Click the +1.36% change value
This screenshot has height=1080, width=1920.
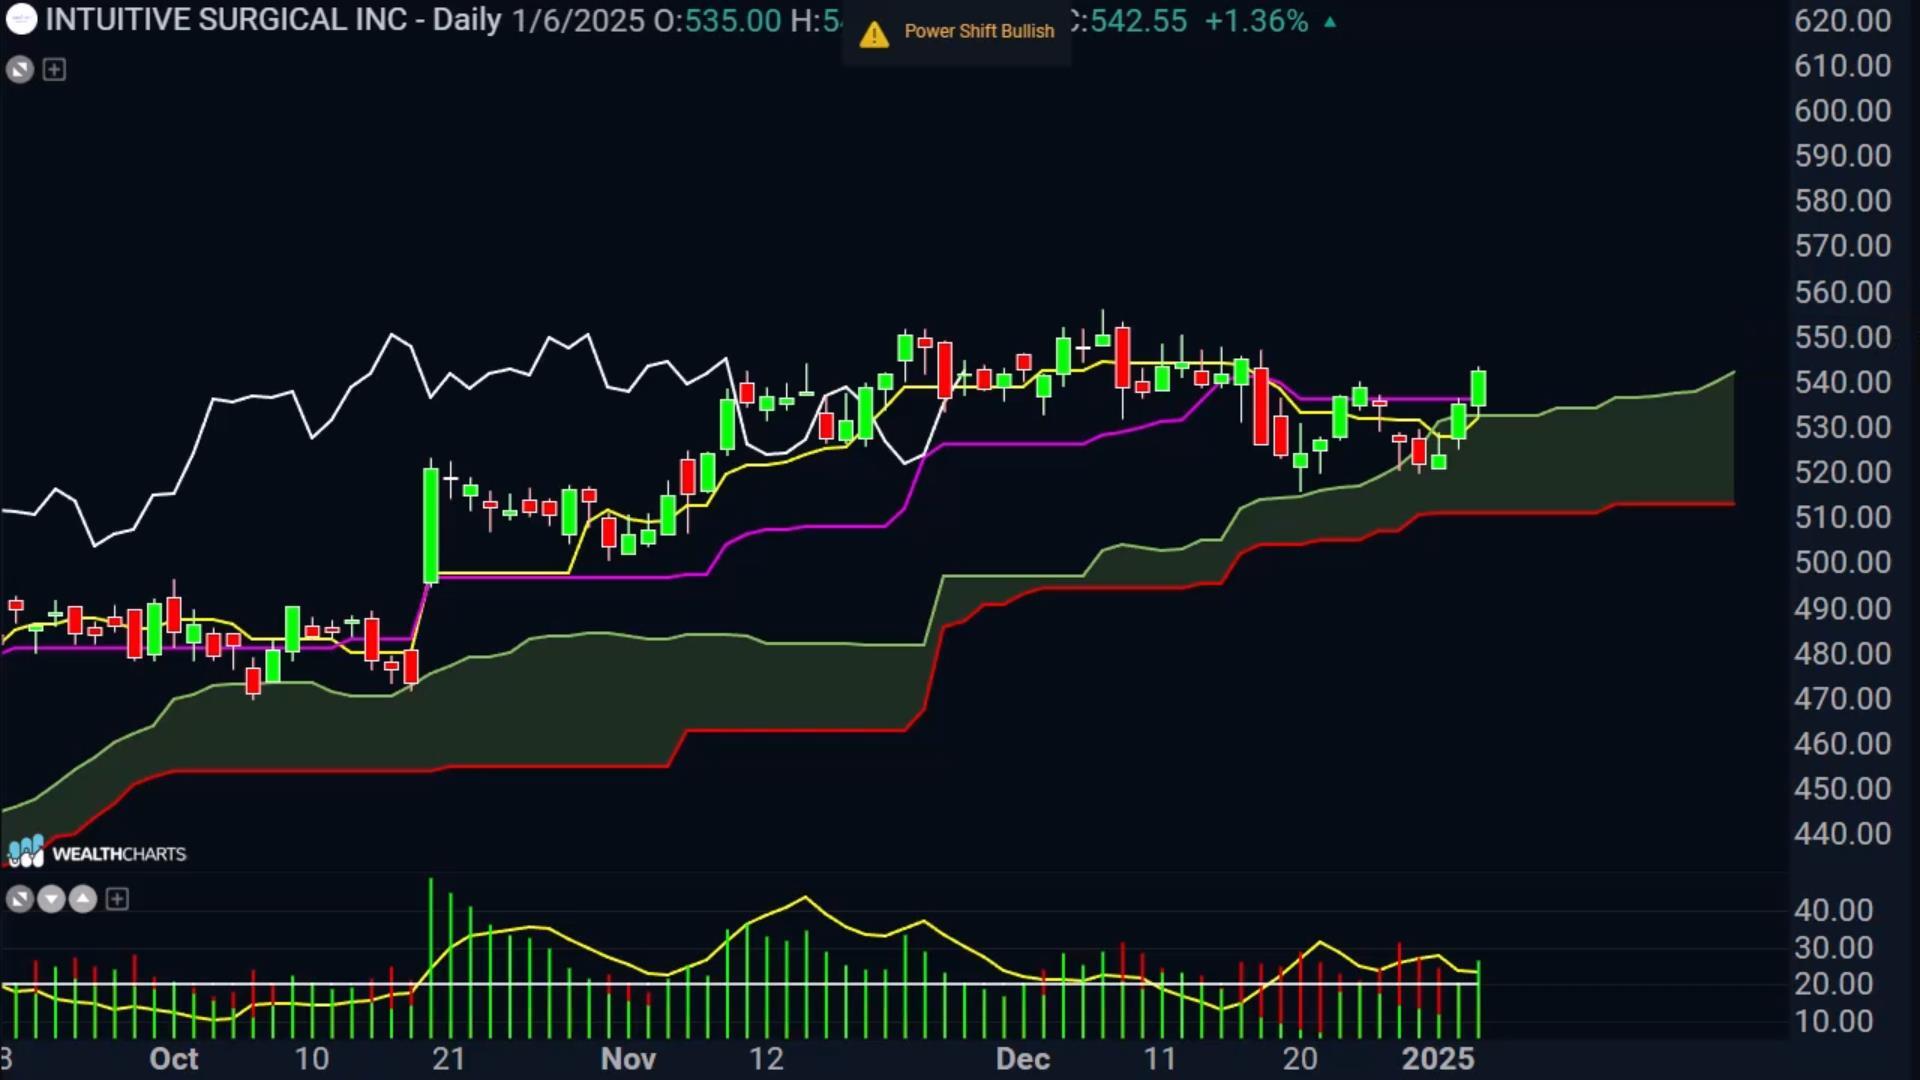click(1256, 20)
